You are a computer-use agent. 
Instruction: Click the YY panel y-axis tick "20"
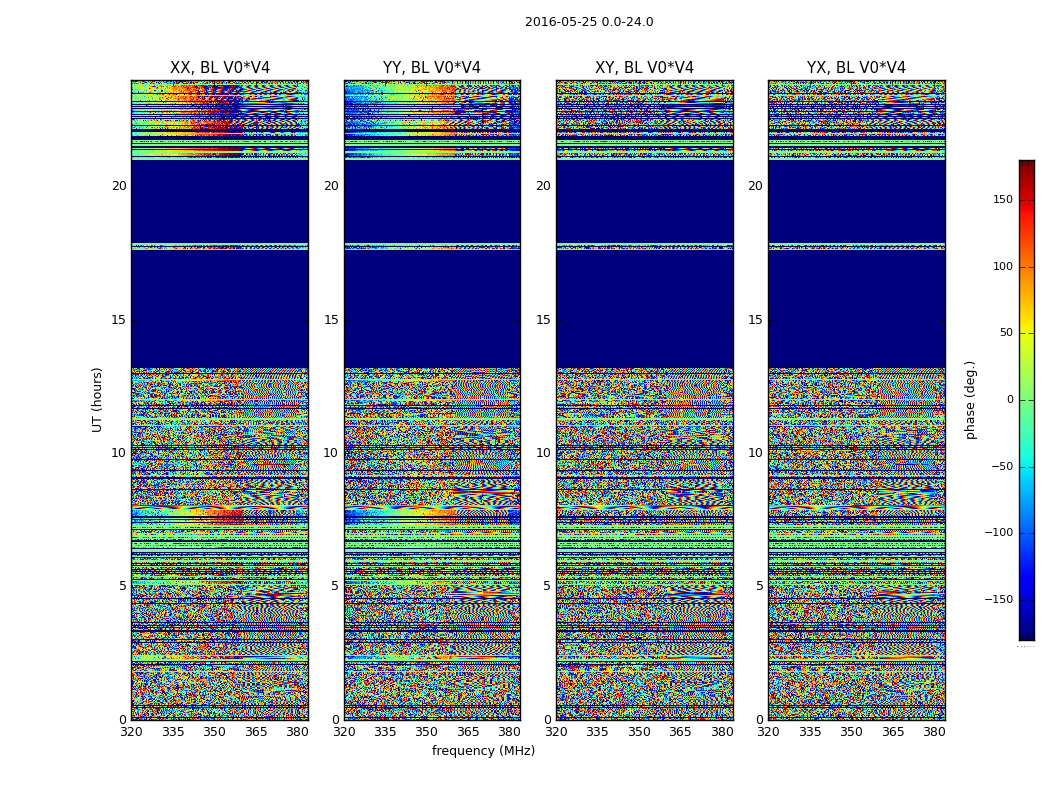click(331, 187)
